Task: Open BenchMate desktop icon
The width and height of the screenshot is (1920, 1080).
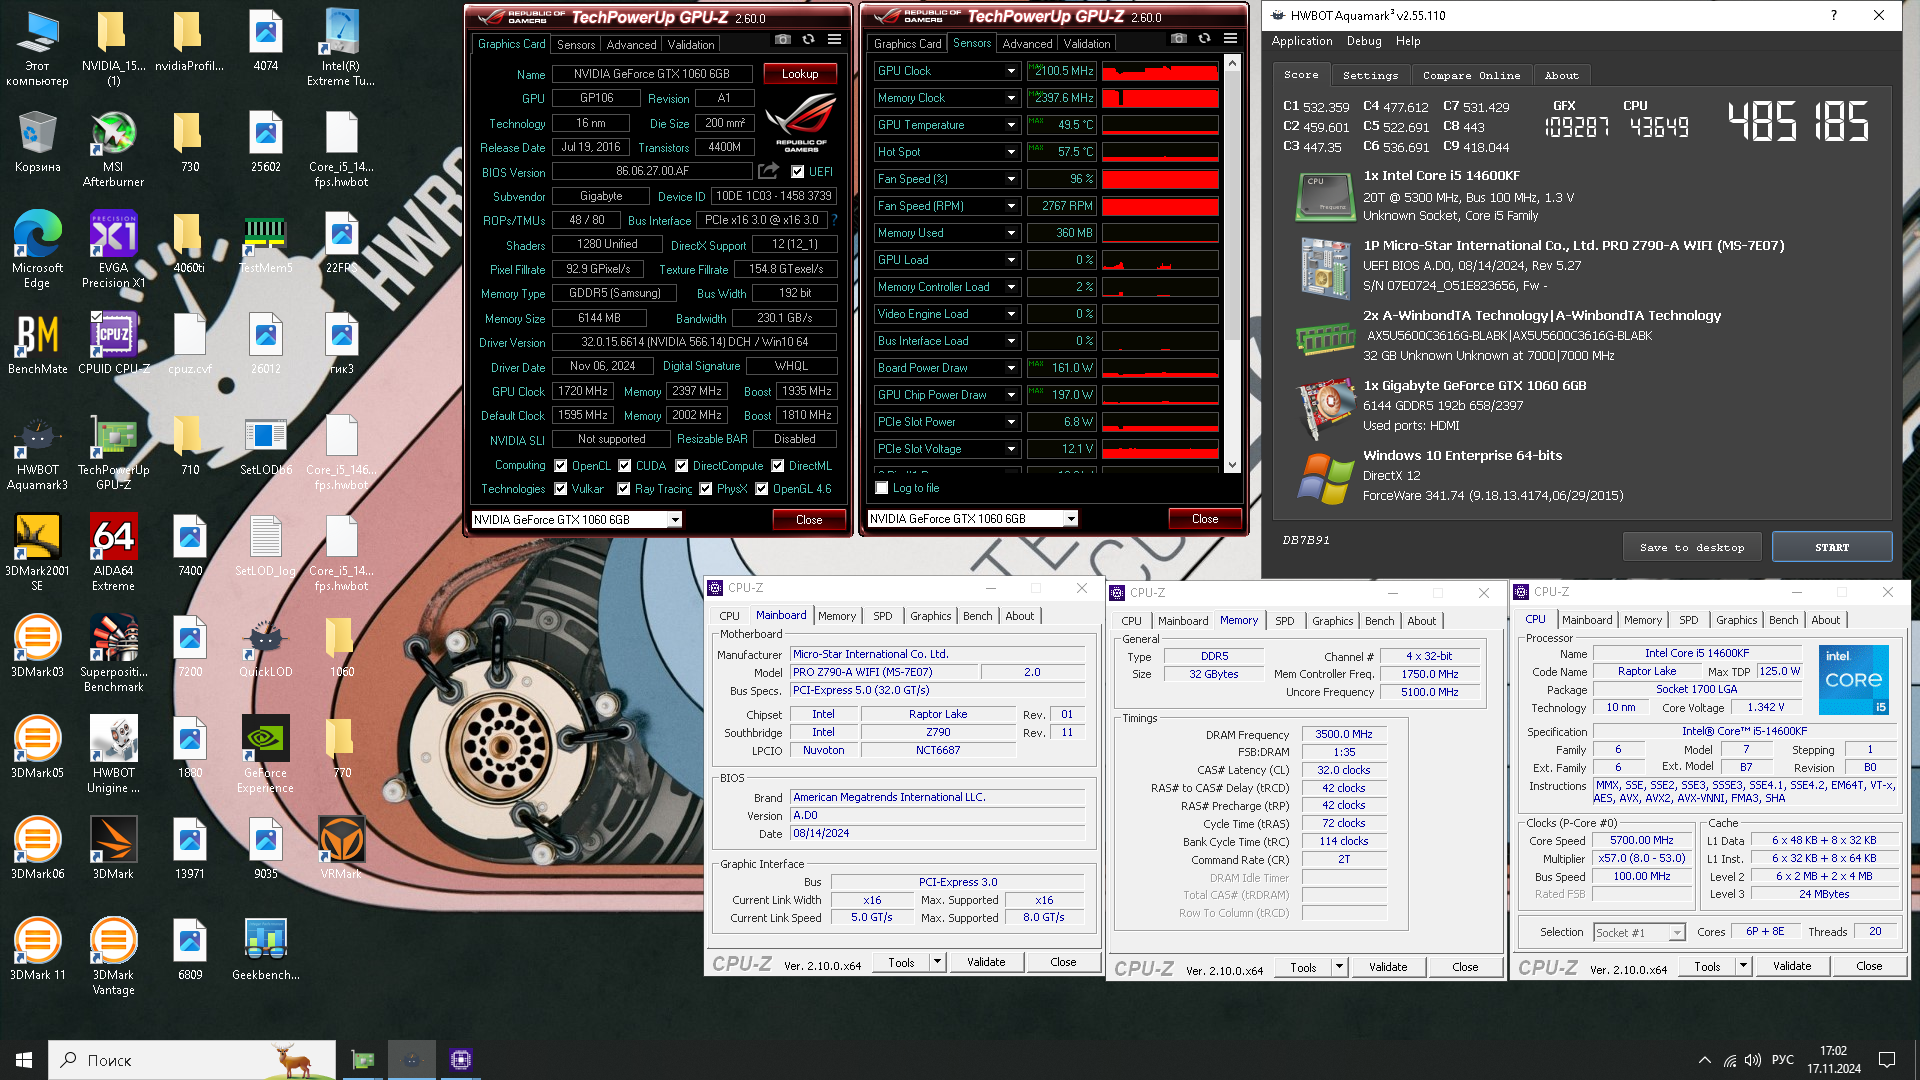Action: 37,343
